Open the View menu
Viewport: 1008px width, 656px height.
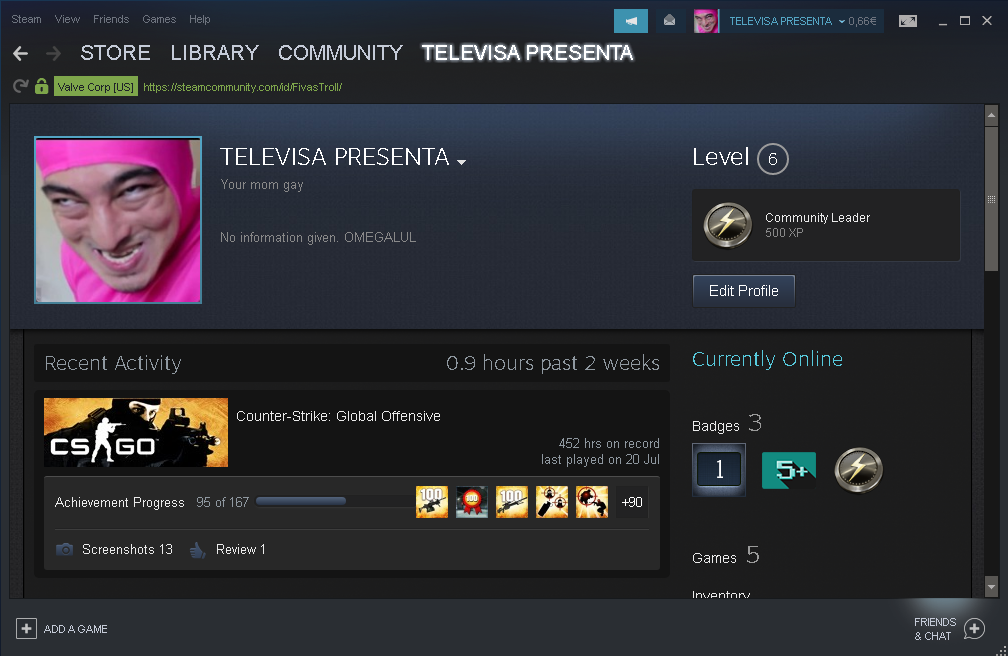pyautogui.click(x=68, y=19)
